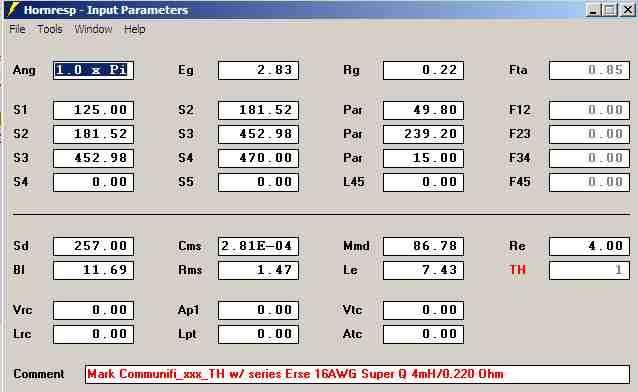Click the Rms field with 1.47
This screenshot has height=392, width=638.
click(x=258, y=270)
